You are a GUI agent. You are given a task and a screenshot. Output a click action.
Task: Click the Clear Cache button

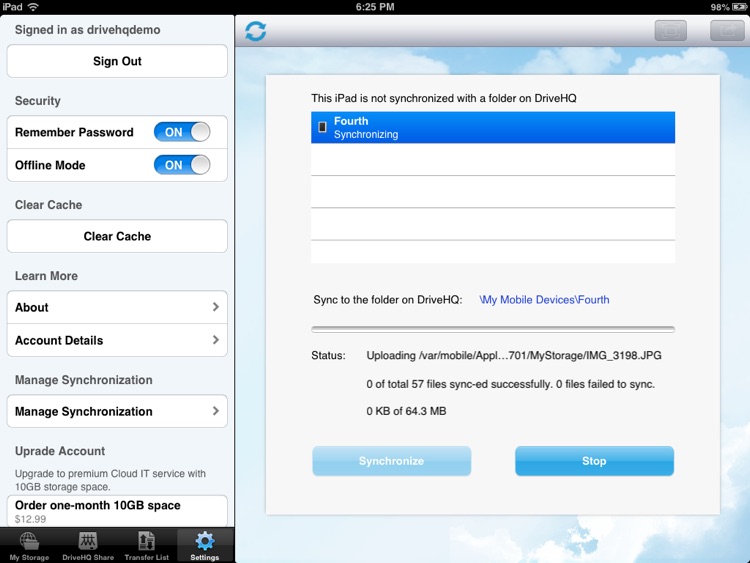[x=117, y=236]
